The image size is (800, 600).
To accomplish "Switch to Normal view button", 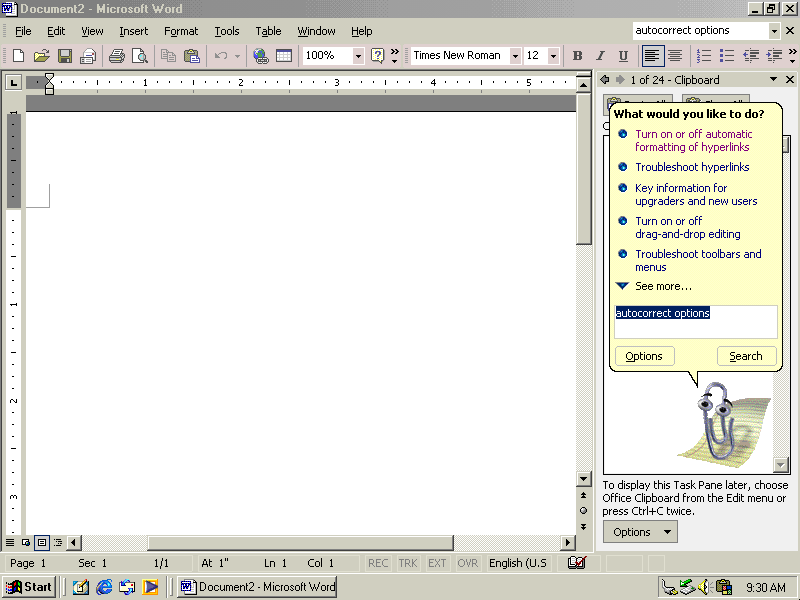I will [10, 542].
